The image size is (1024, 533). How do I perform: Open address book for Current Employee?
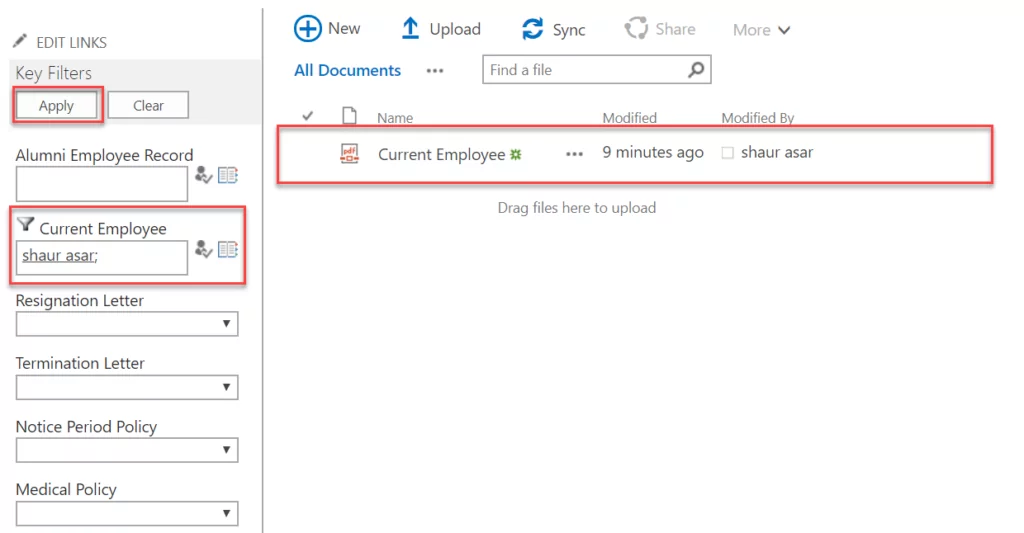(x=228, y=250)
